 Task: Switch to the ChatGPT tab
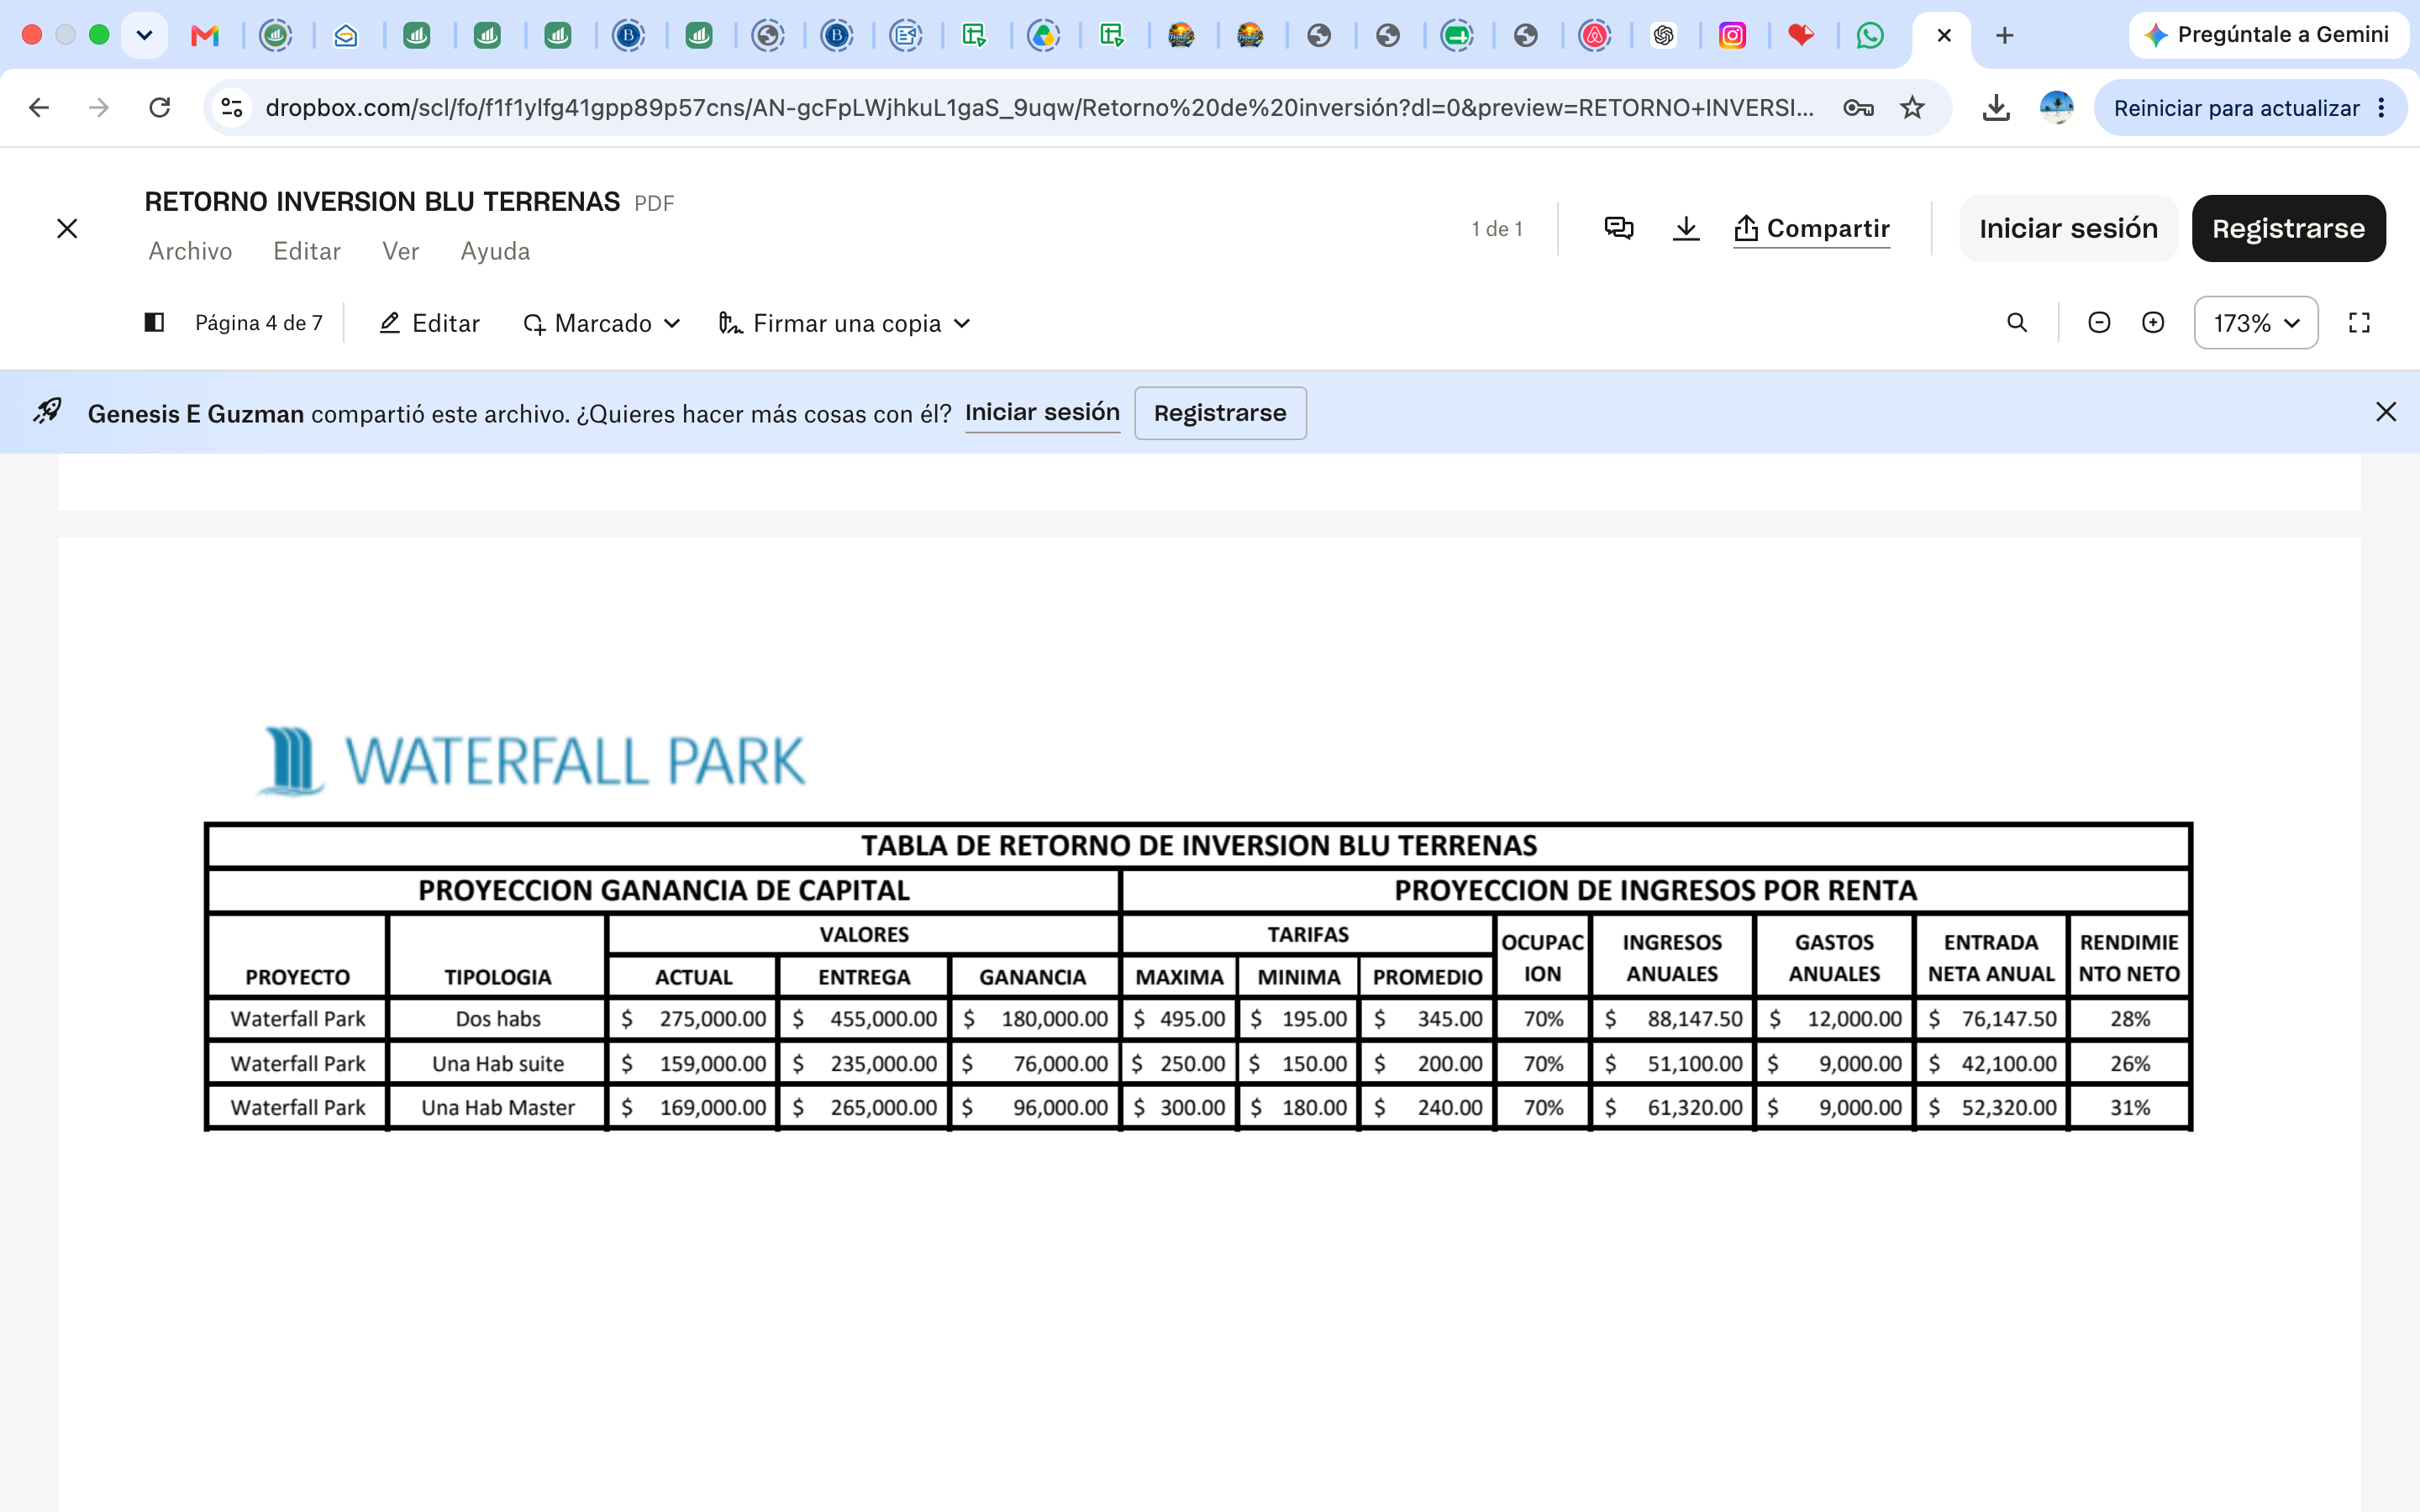[x=1663, y=36]
